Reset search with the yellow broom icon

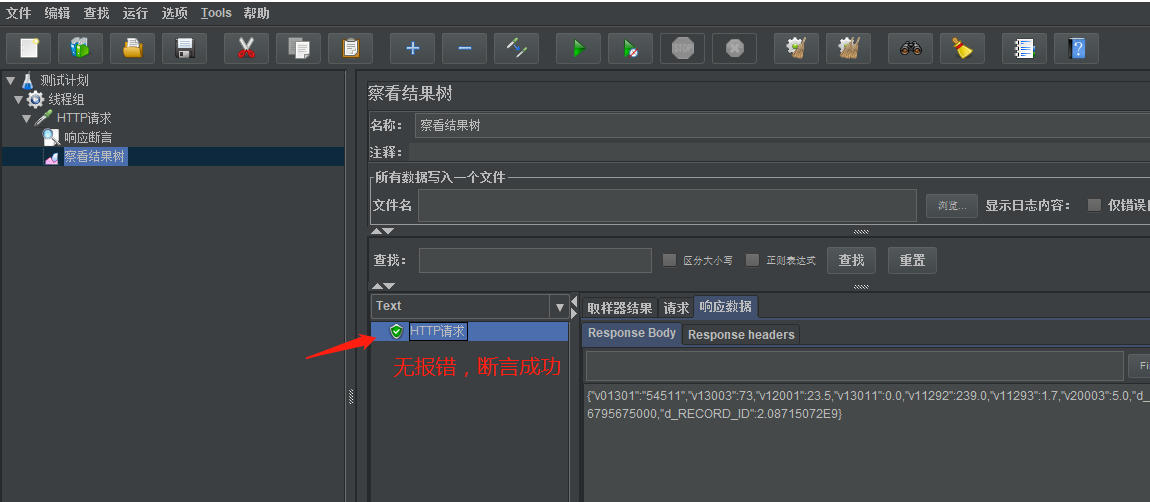[x=963, y=48]
